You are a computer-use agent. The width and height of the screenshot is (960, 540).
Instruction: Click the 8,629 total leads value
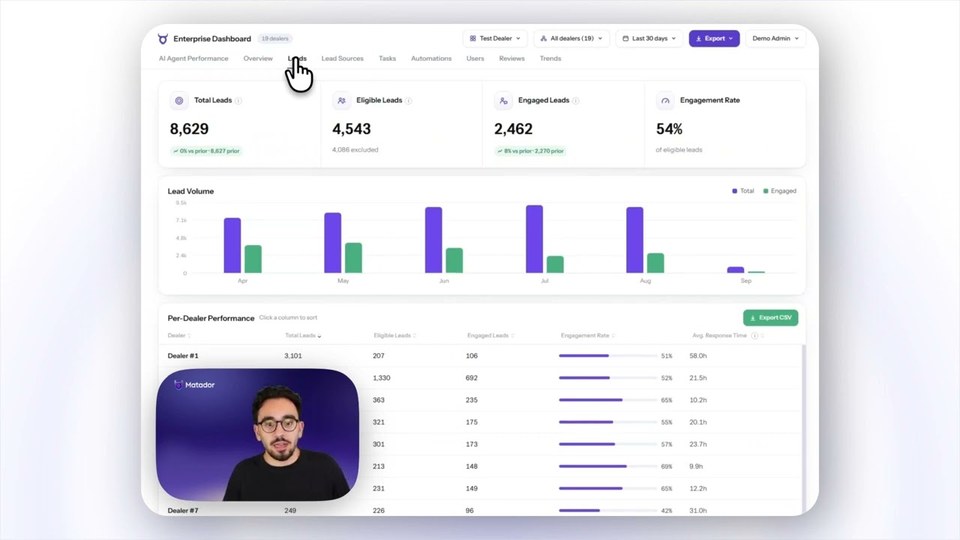(x=189, y=129)
